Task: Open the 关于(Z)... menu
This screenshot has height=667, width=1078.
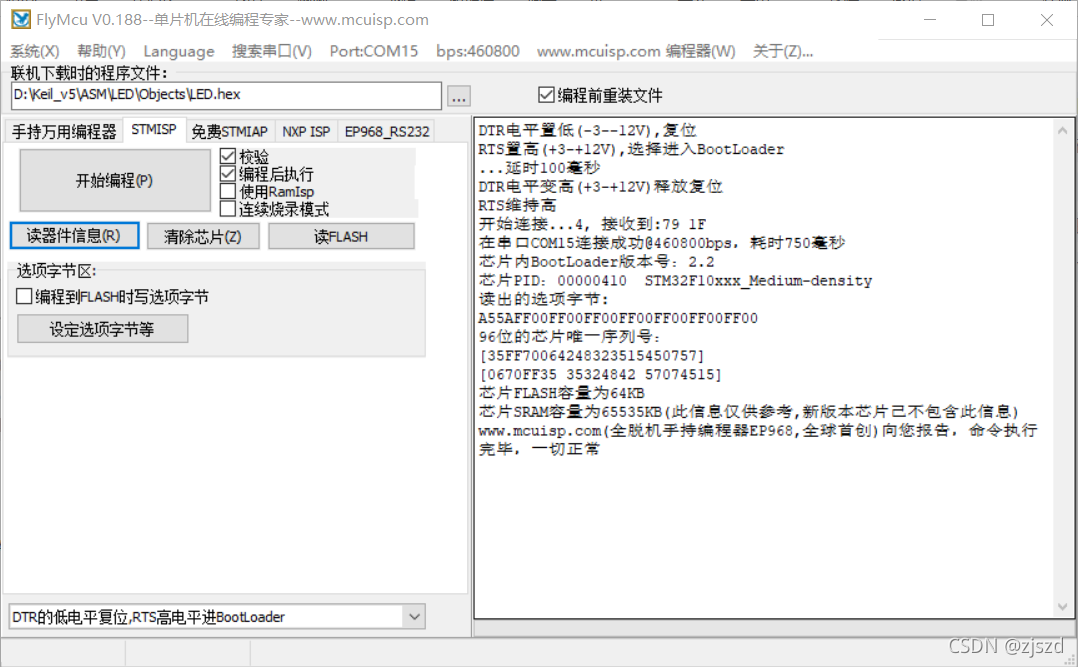Action: pyautogui.click(x=782, y=52)
